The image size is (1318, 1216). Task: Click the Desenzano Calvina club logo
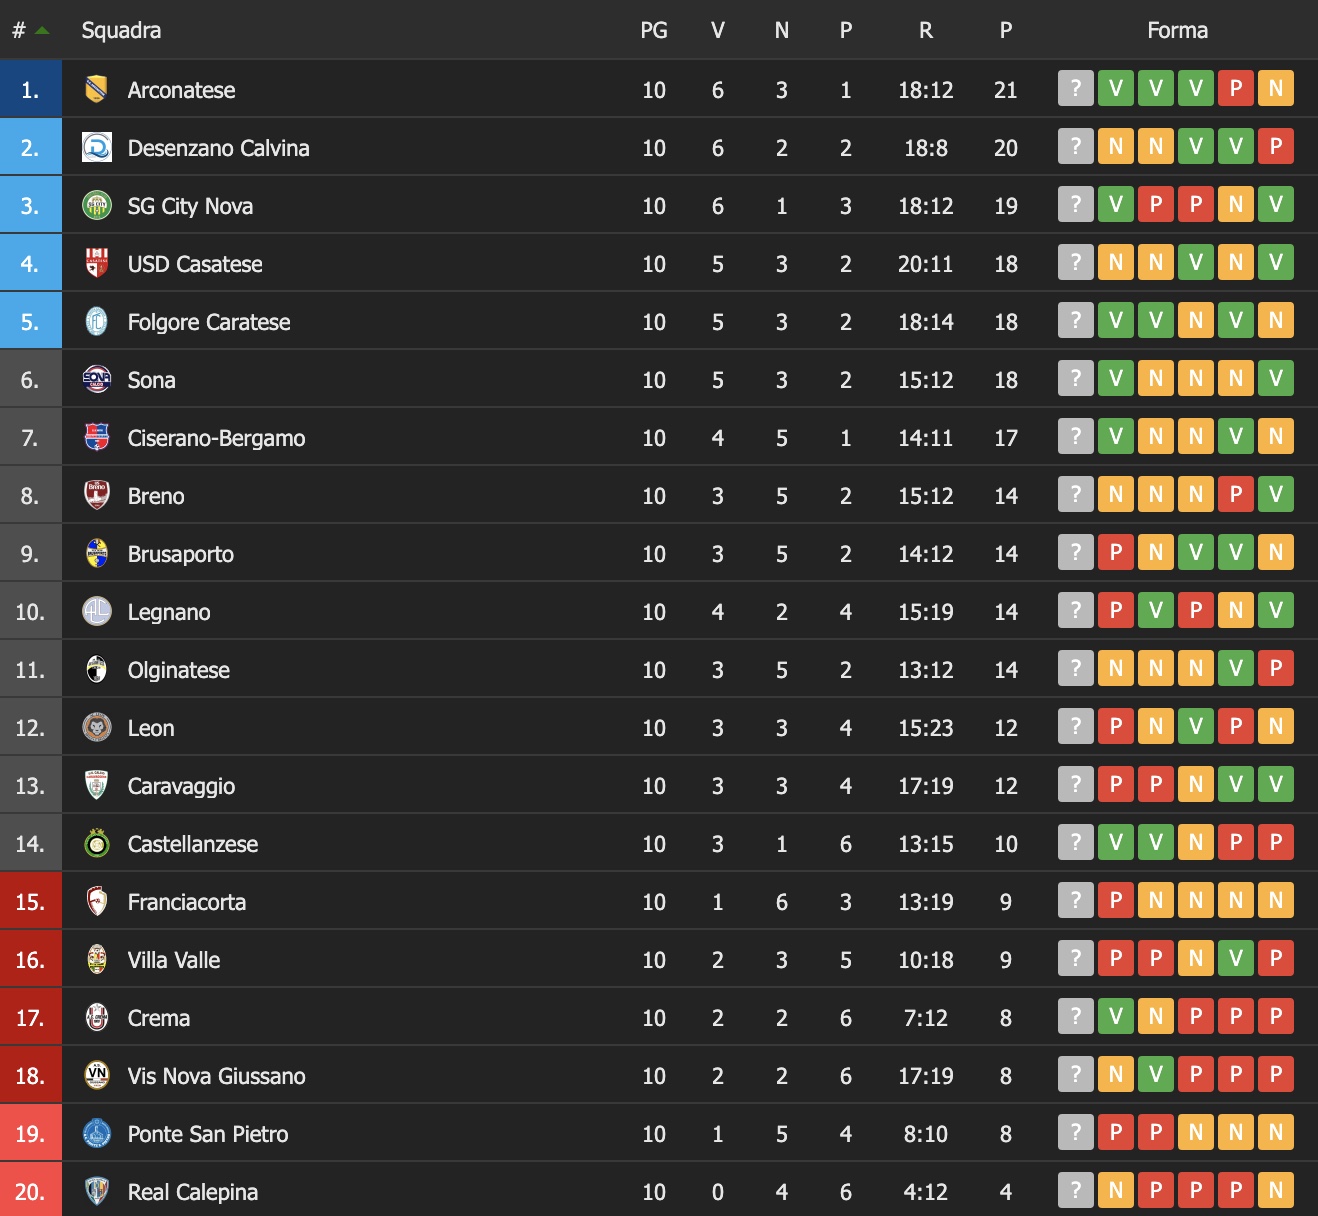coord(96,148)
